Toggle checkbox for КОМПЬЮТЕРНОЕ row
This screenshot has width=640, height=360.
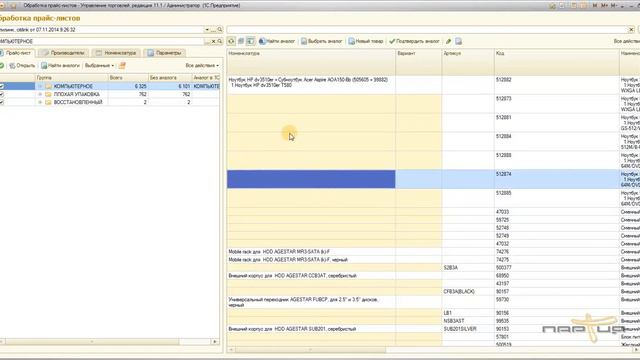pyautogui.click(x=2, y=86)
